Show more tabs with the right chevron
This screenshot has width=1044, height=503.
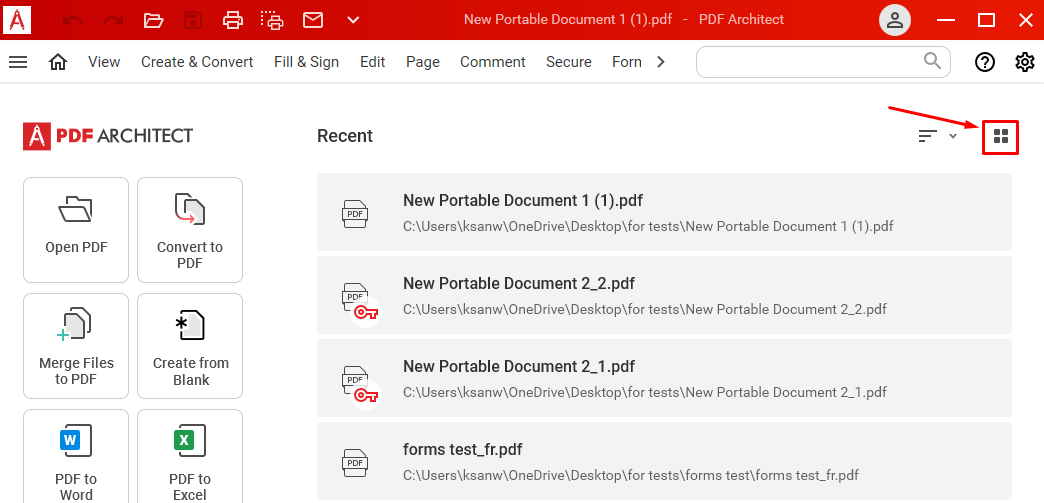point(660,62)
